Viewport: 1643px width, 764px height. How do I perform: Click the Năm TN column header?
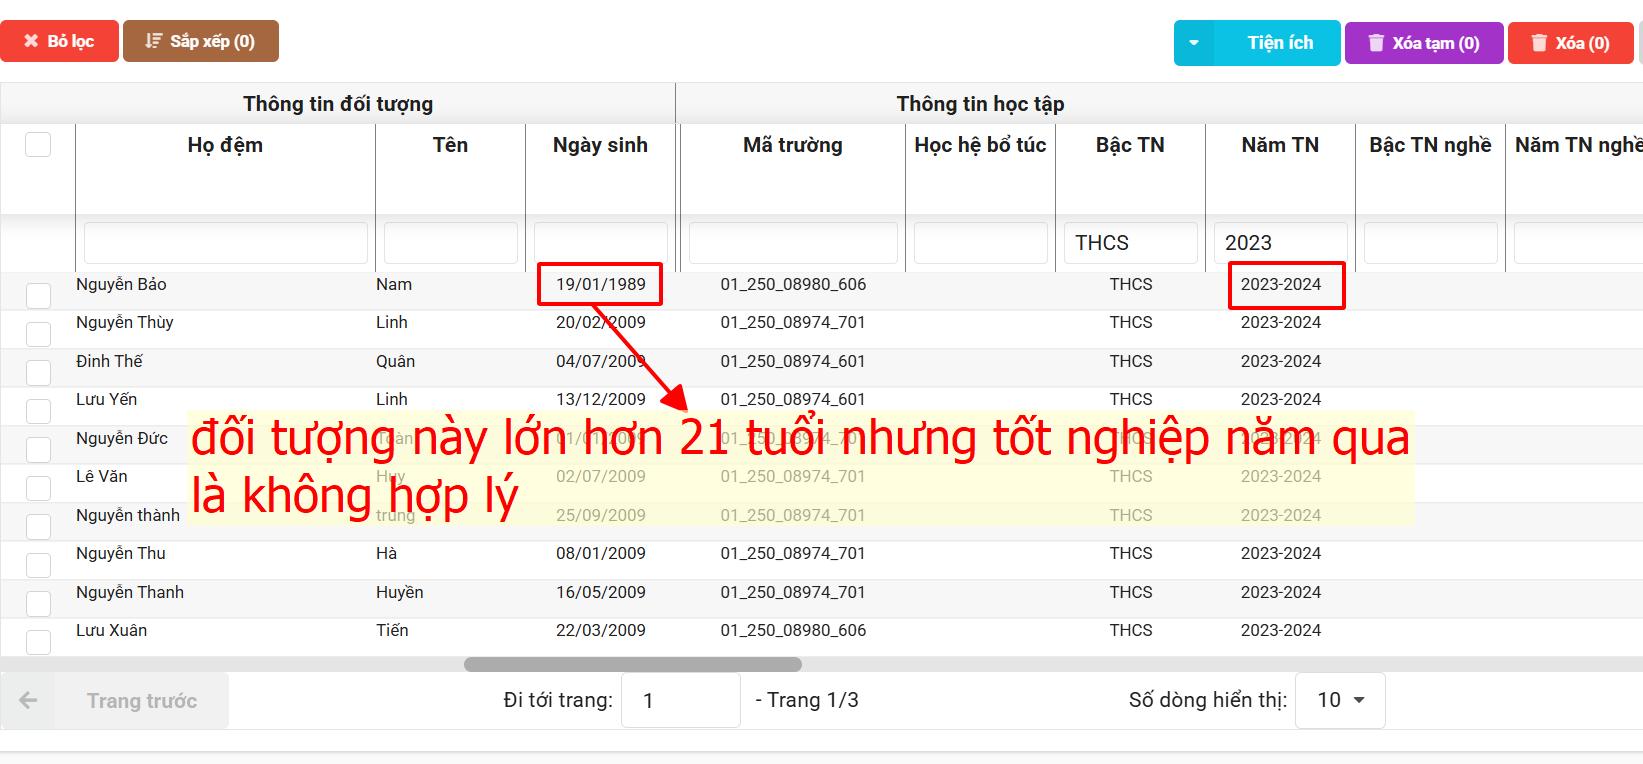[1280, 145]
